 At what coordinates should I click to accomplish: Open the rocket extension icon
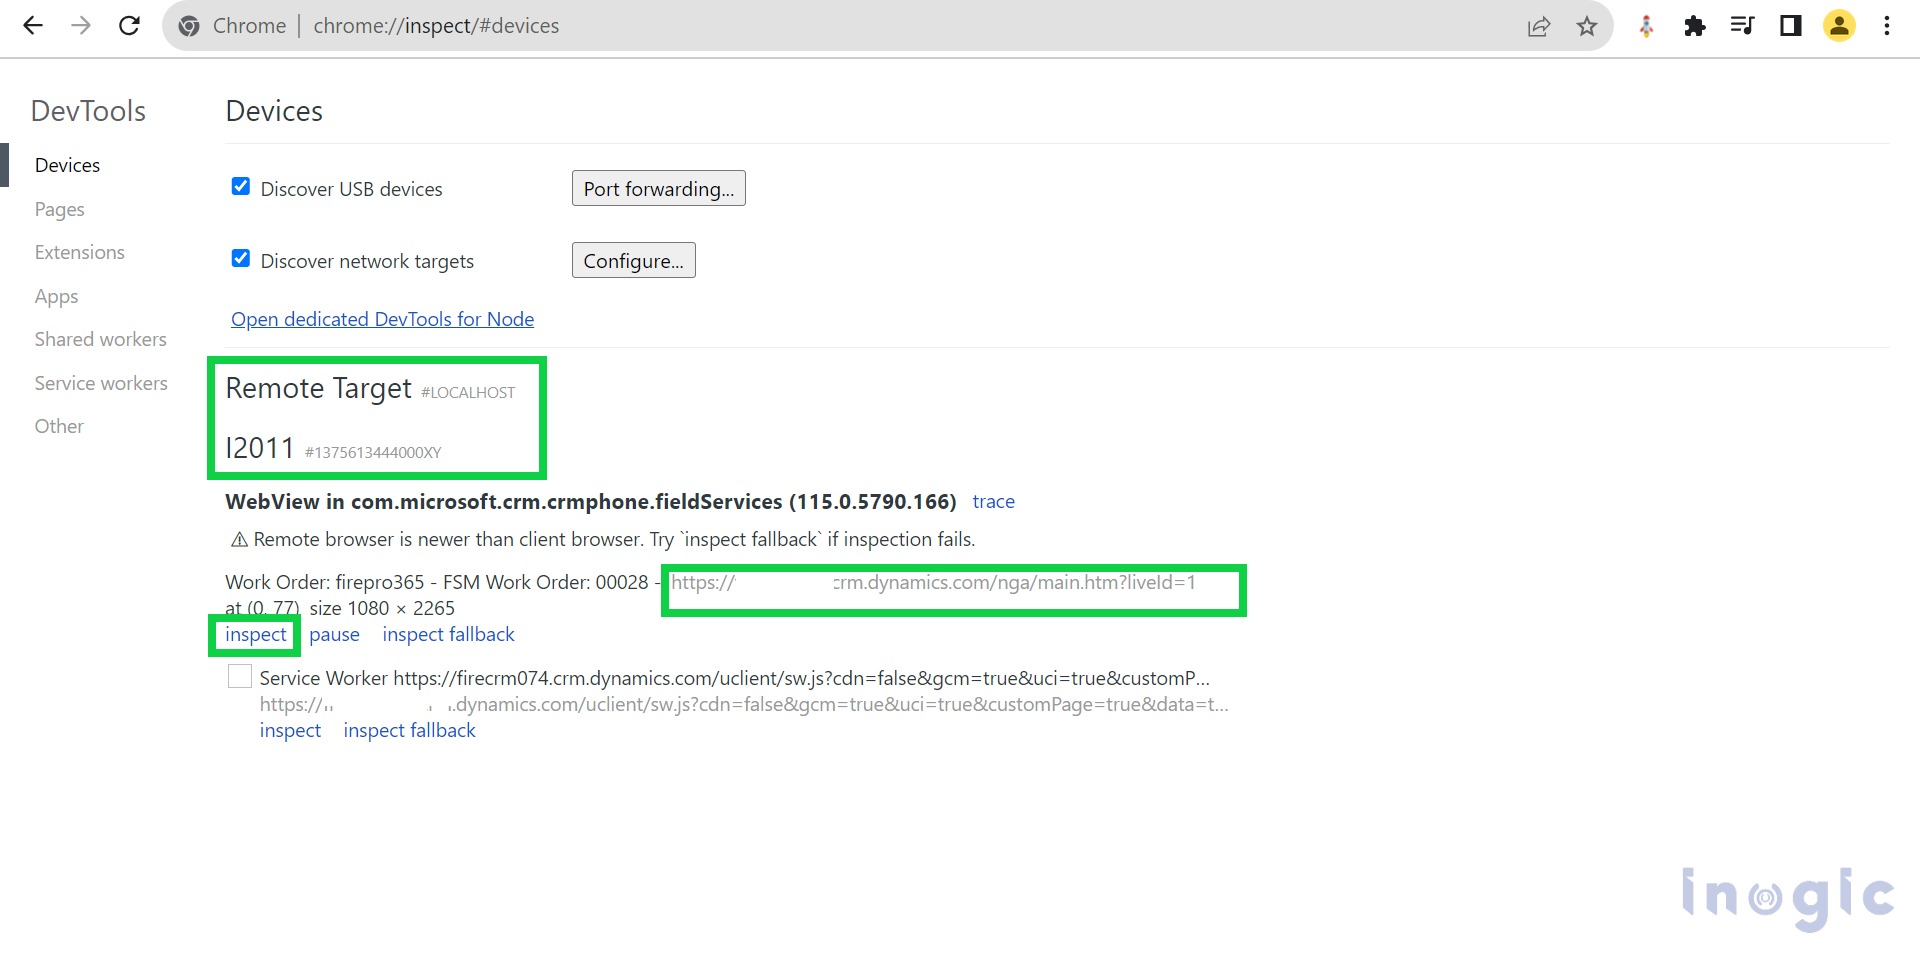pos(1646,26)
